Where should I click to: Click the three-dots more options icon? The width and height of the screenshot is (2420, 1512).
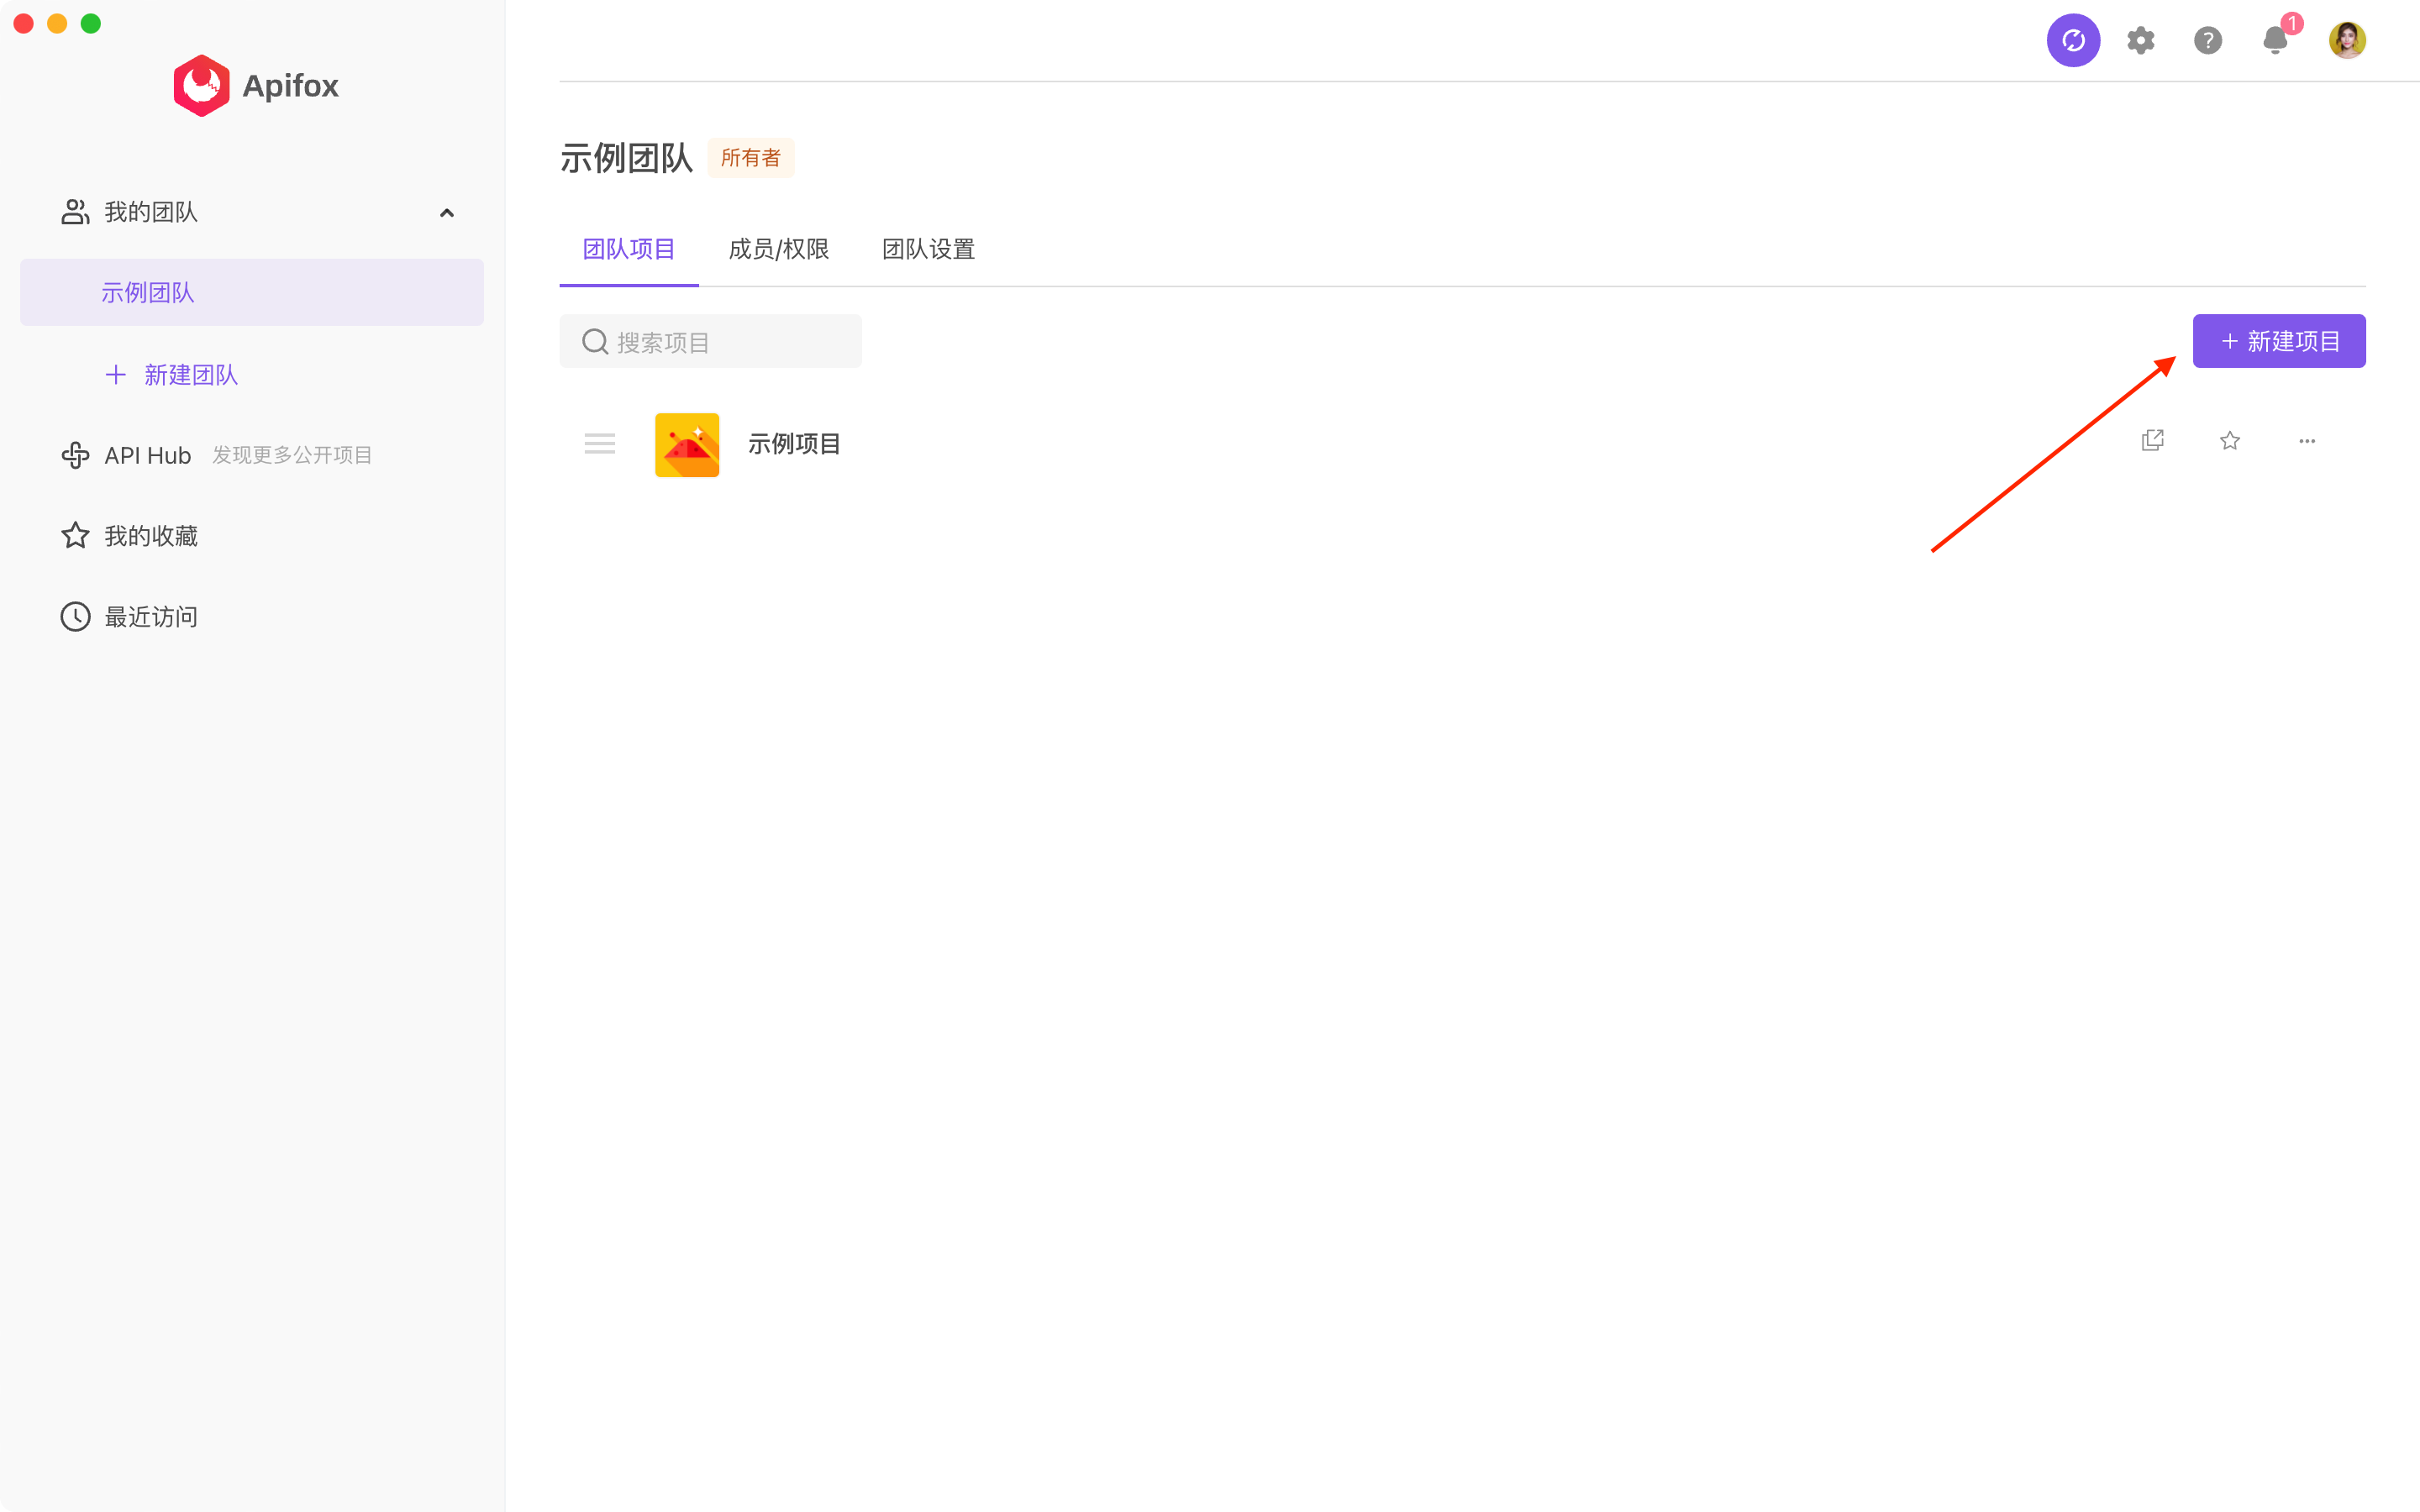pos(2306,441)
